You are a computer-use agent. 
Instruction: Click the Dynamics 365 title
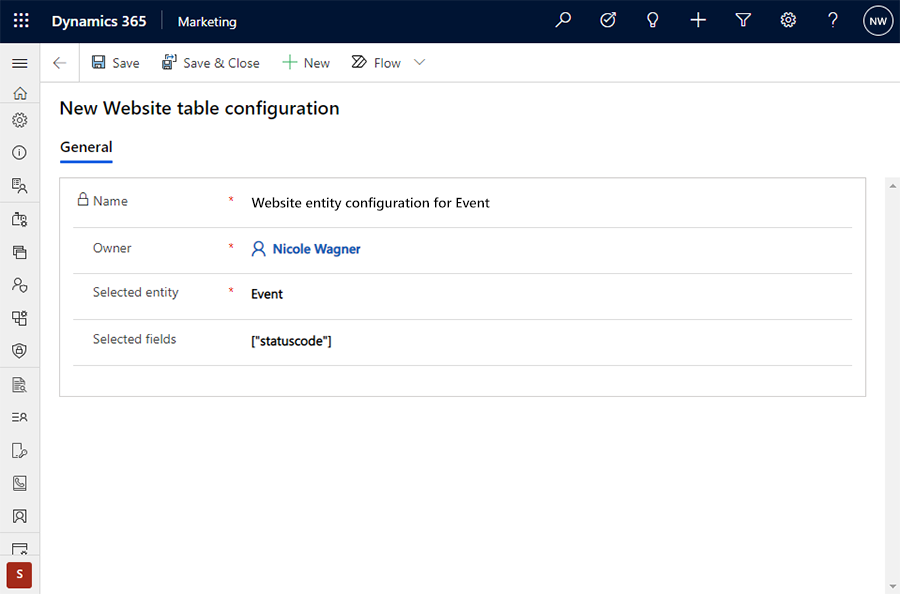99,21
